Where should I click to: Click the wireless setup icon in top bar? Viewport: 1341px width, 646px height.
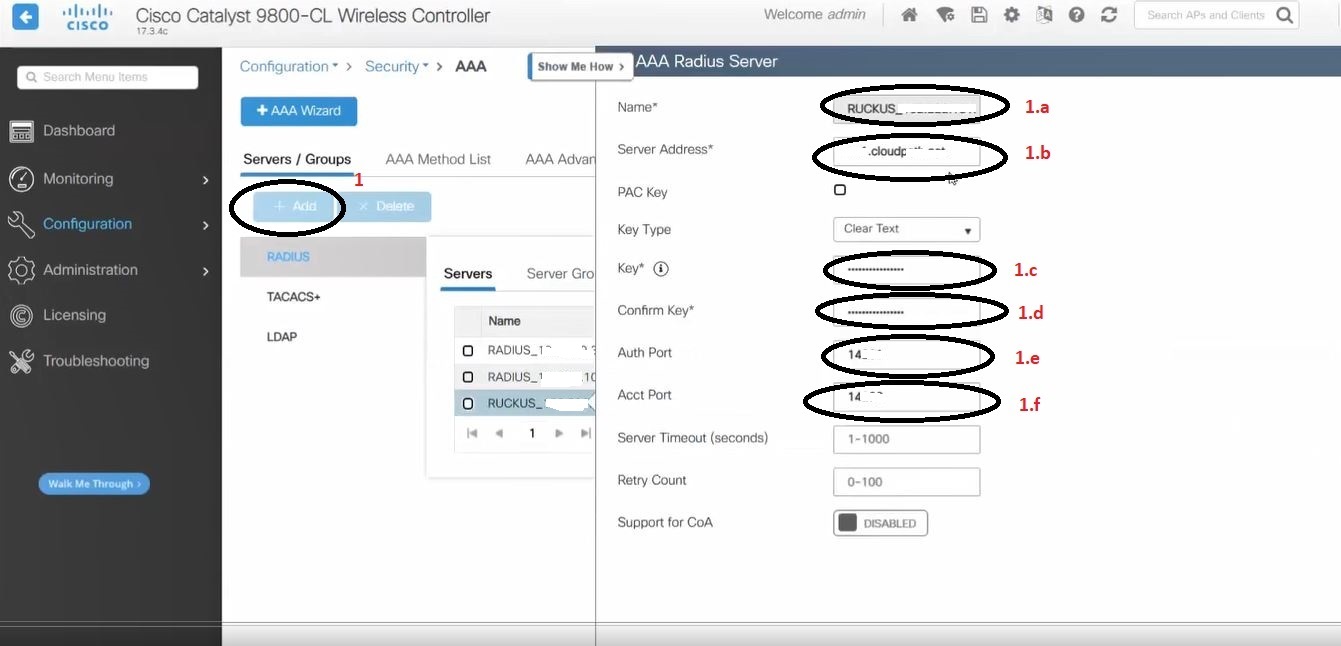(944, 15)
